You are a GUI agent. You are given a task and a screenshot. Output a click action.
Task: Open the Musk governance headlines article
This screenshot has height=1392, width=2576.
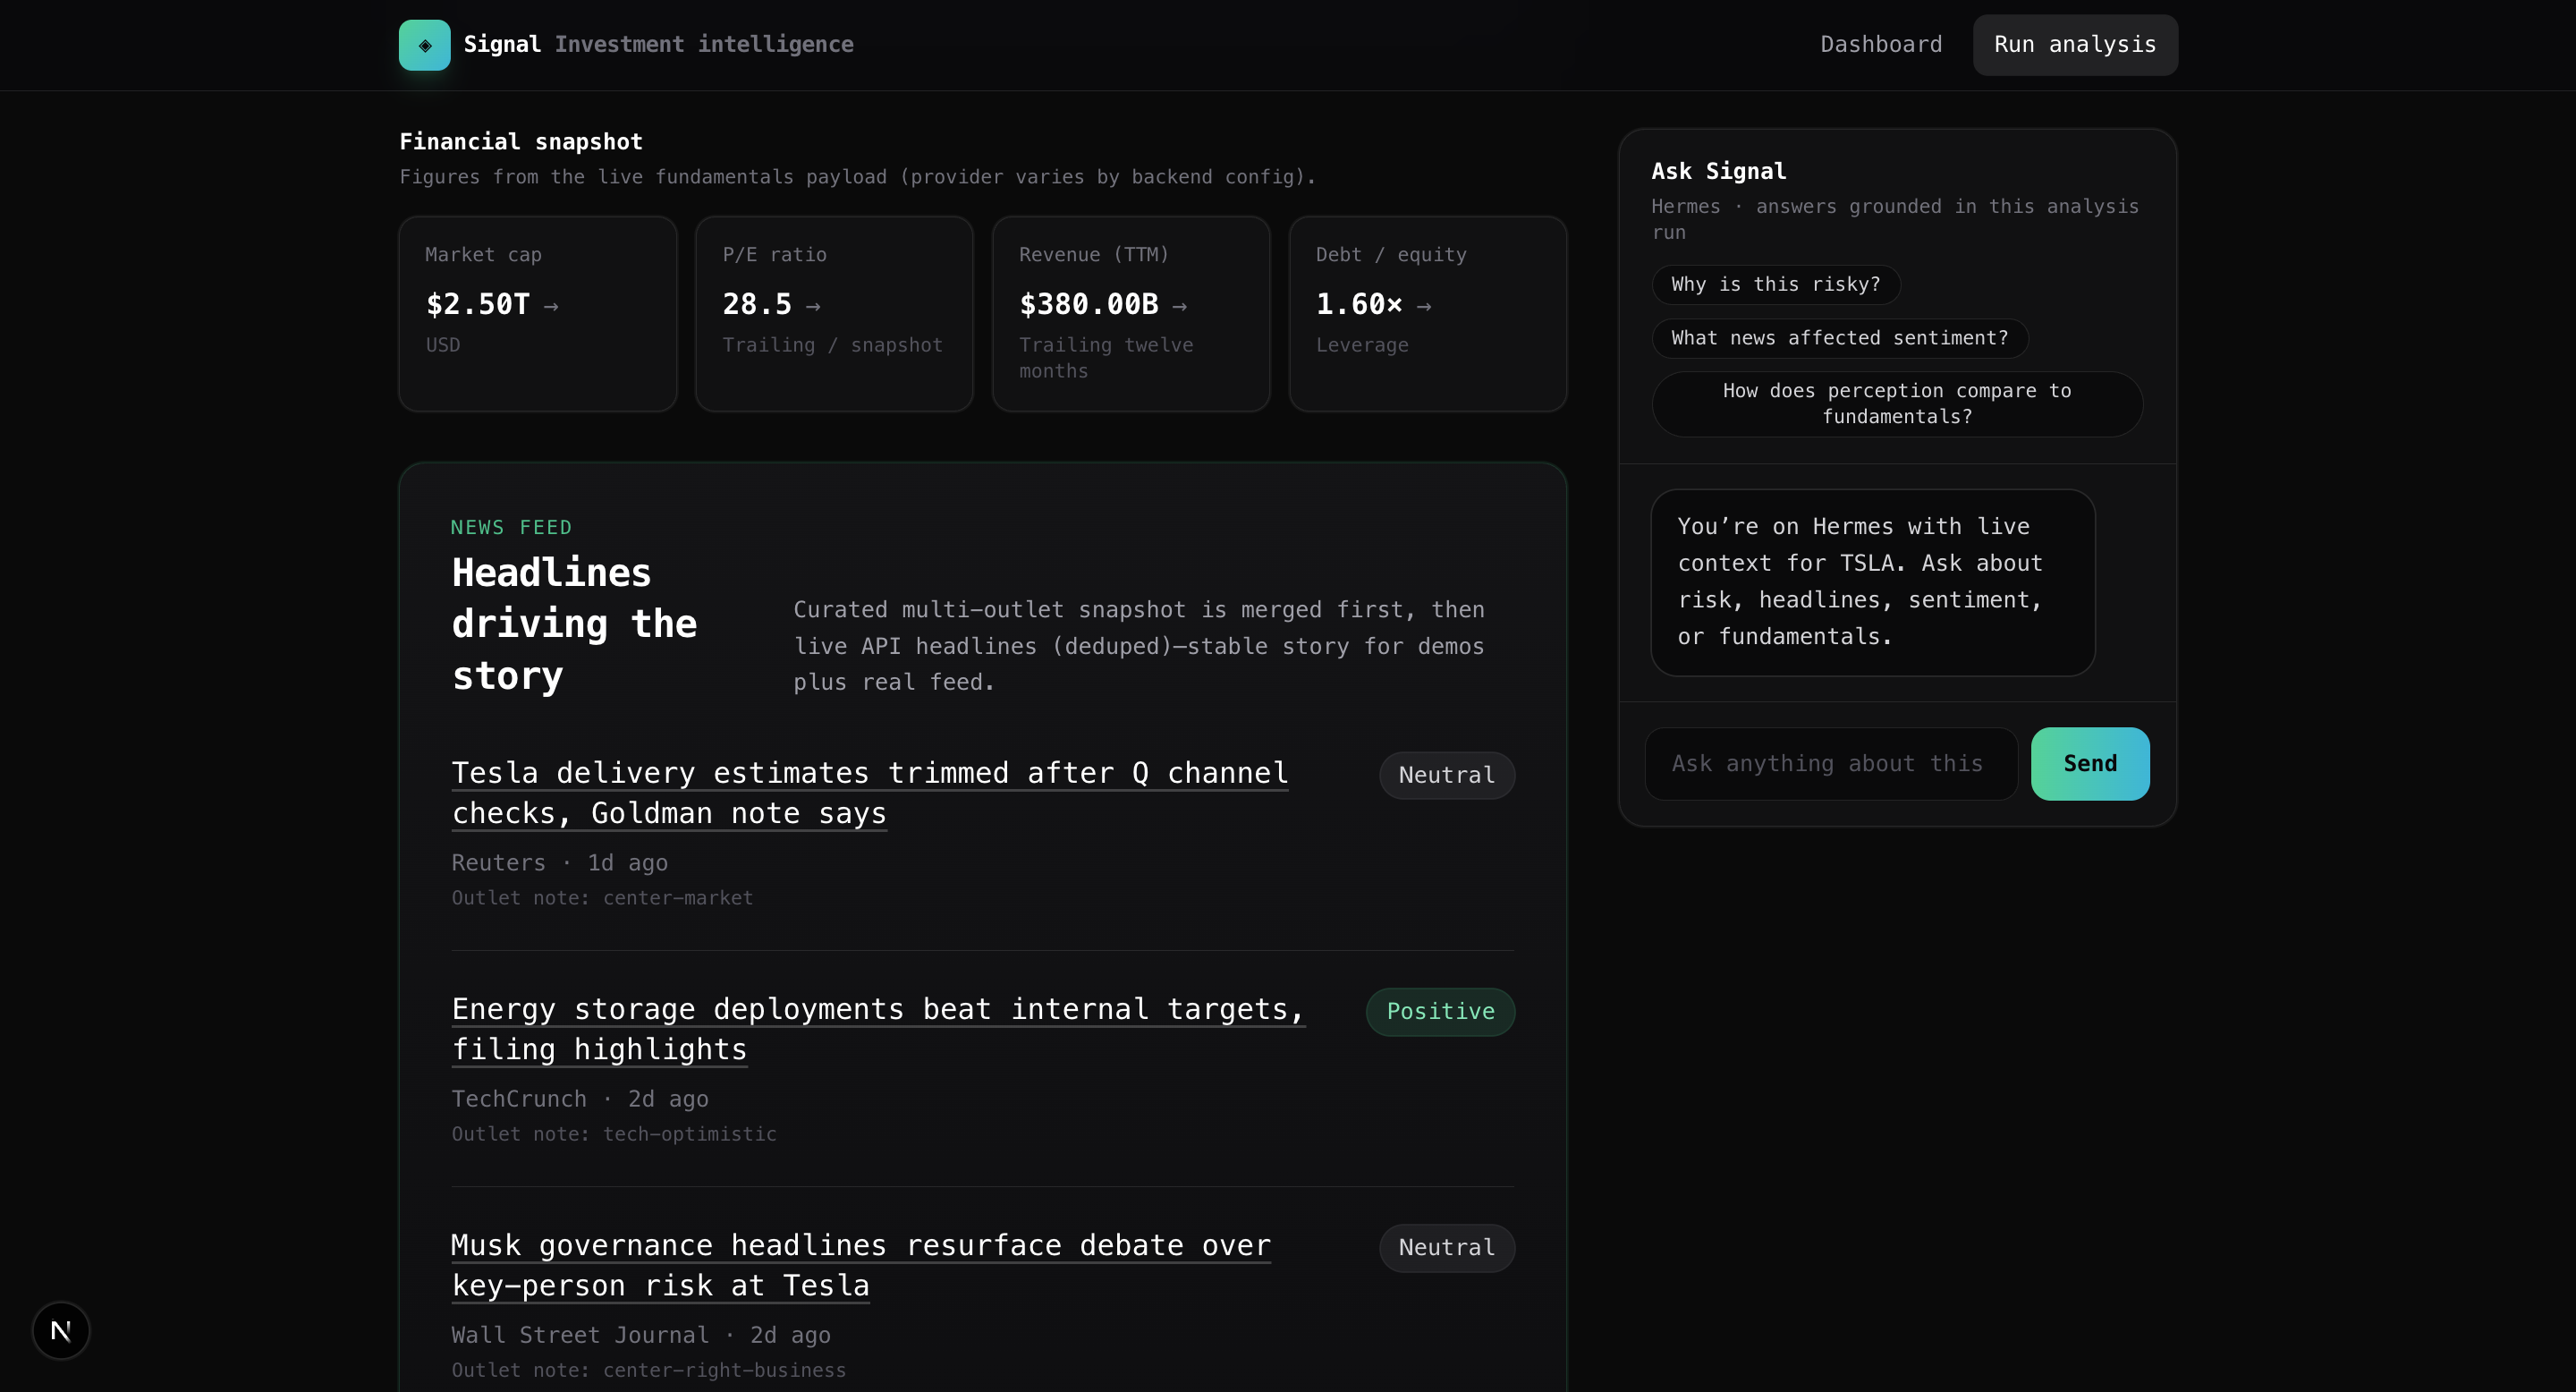point(860,1264)
